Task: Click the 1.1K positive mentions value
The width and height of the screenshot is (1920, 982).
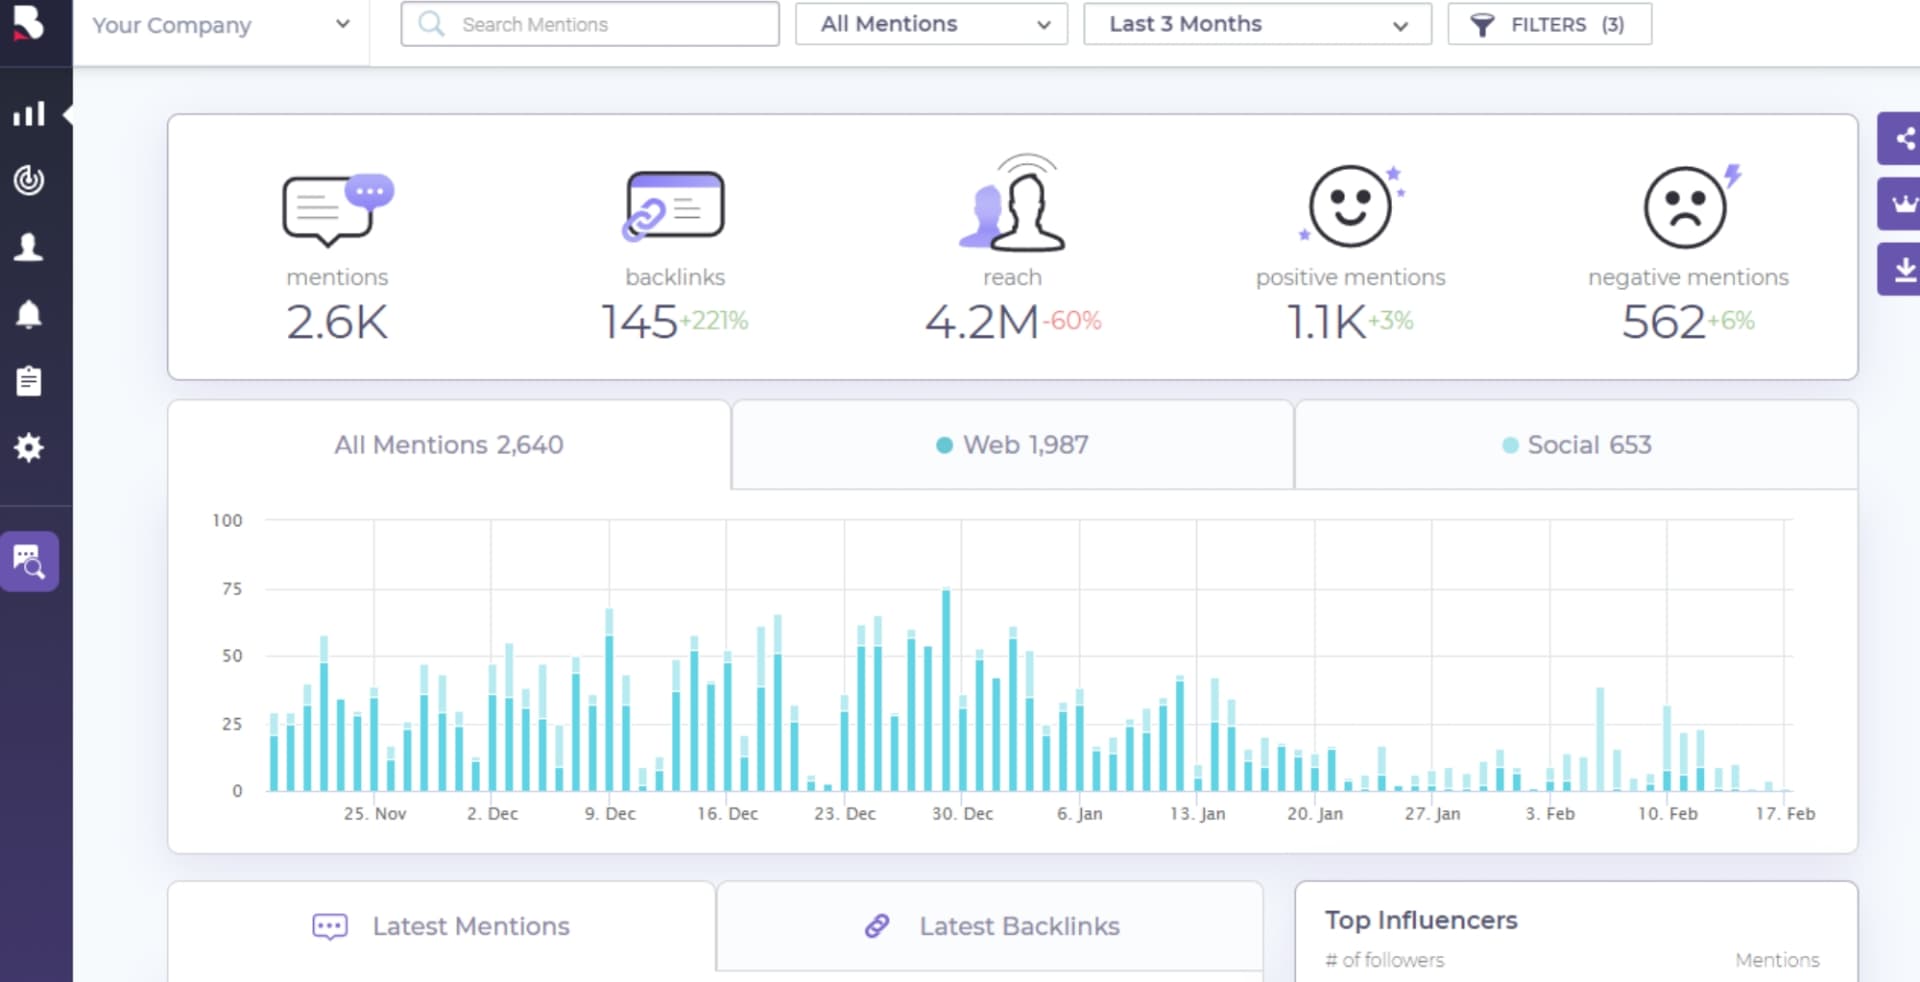Action: 1326,322
